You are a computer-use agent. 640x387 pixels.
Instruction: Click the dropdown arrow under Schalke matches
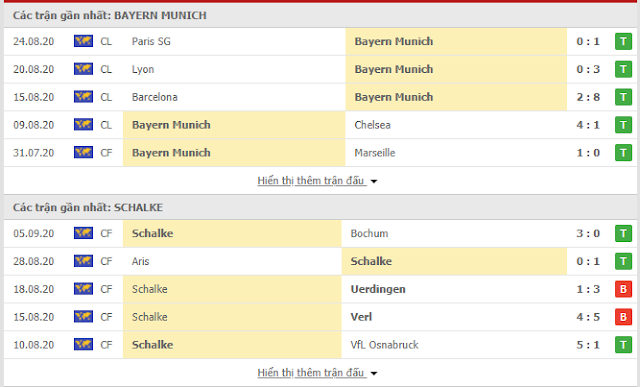[374, 374]
